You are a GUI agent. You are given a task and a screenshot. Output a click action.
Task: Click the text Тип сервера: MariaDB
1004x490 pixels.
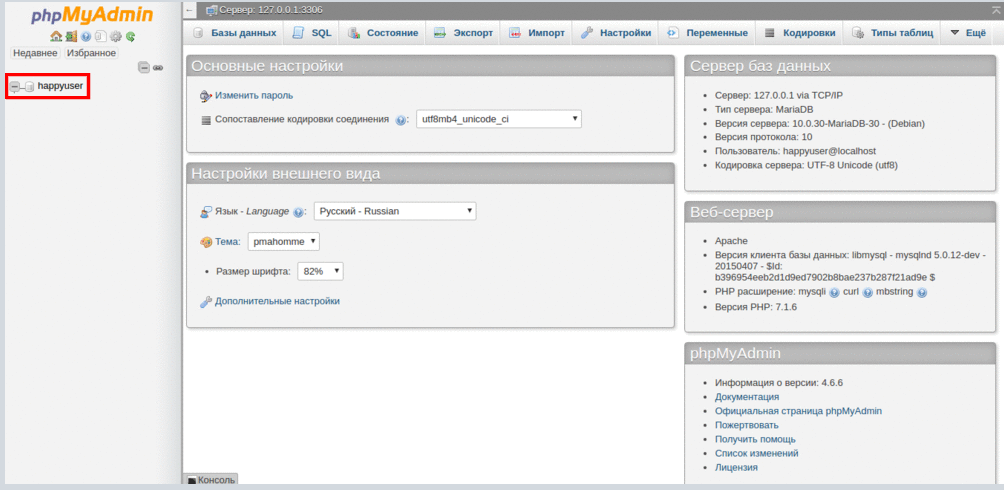pyautogui.click(x=765, y=109)
